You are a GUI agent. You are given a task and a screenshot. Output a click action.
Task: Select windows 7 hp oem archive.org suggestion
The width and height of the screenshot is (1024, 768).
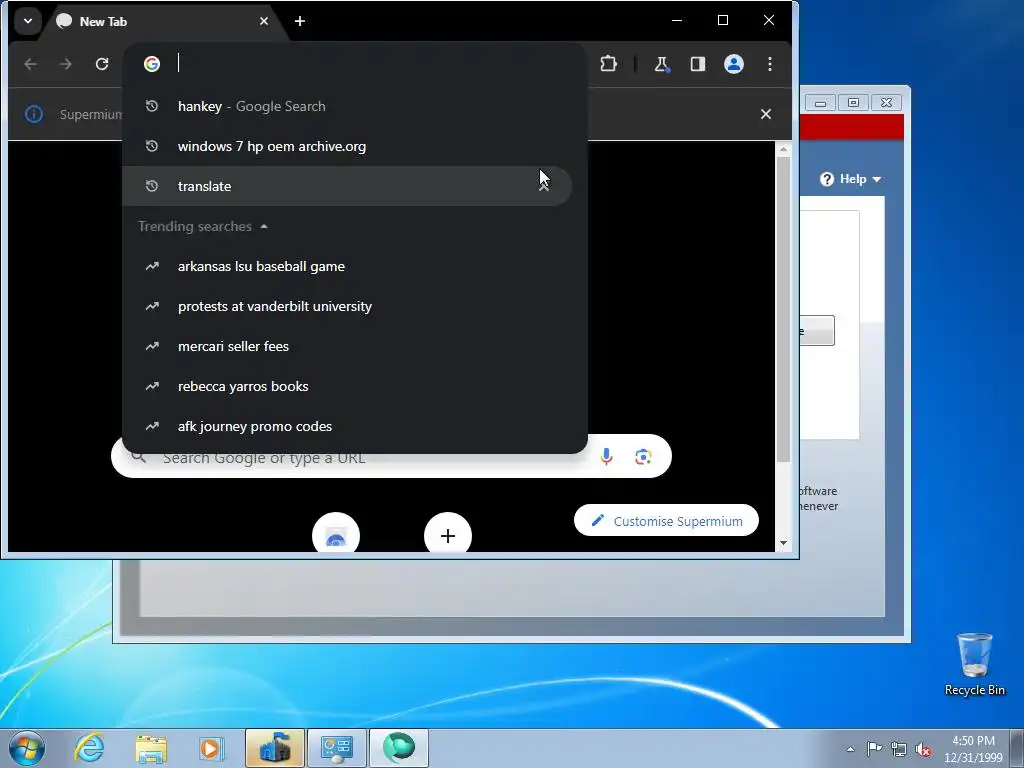[x=347, y=146]
